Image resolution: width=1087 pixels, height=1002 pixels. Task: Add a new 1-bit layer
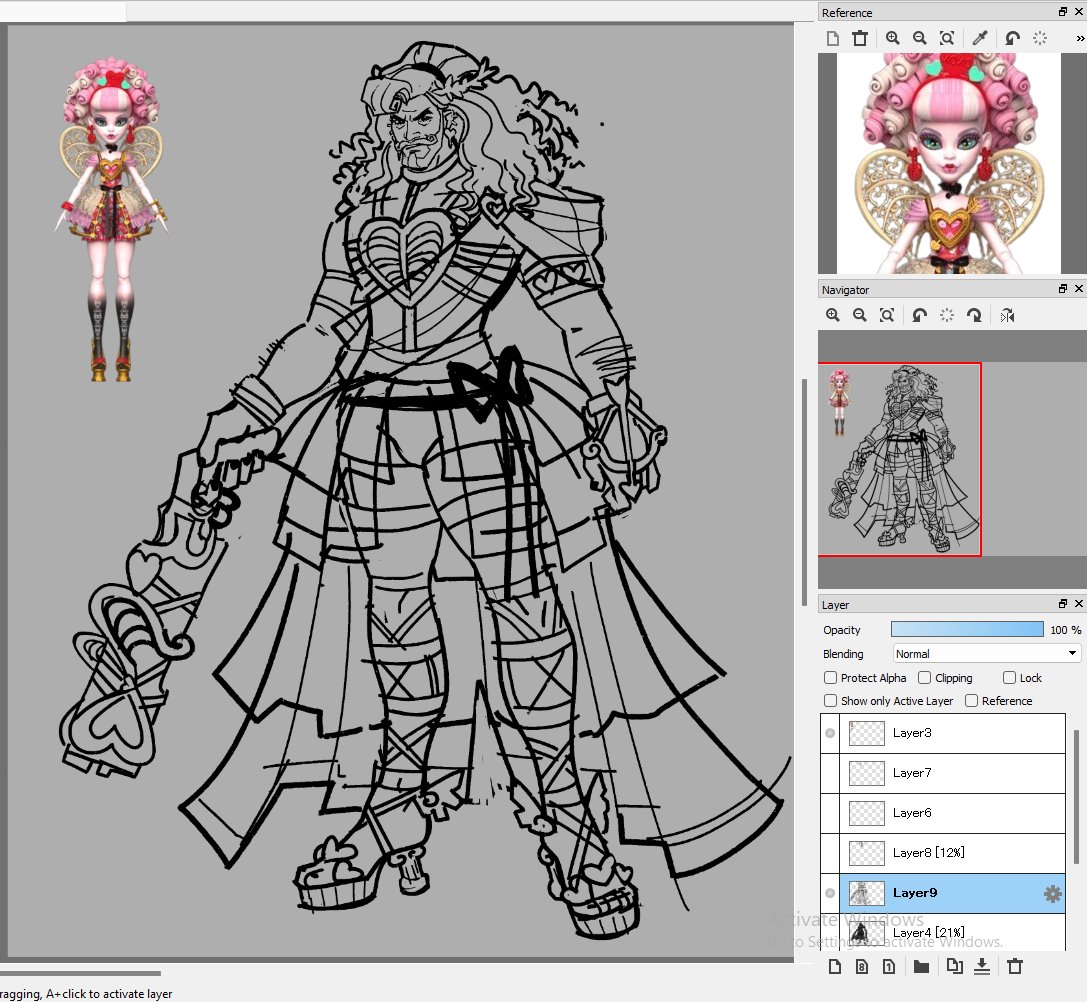pos(889,966)
